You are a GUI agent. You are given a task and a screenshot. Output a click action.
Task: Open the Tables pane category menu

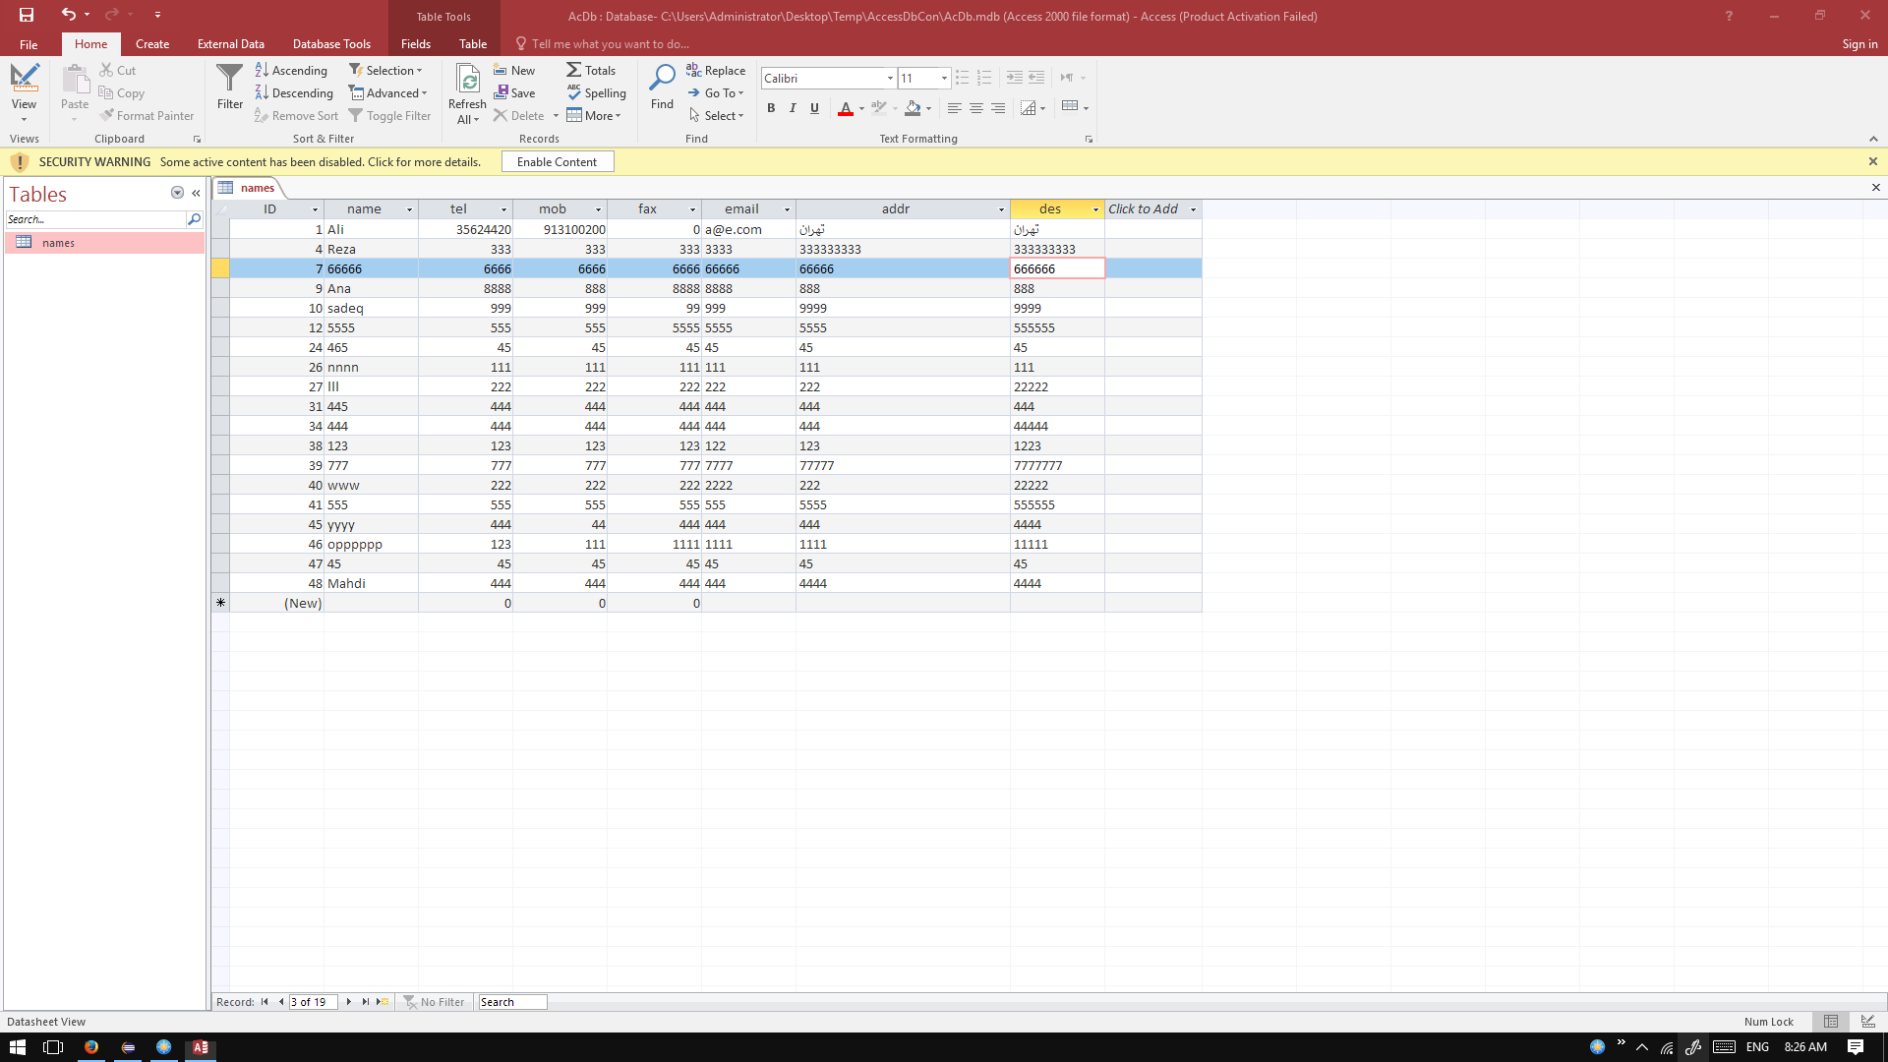[x=177, y=193]
